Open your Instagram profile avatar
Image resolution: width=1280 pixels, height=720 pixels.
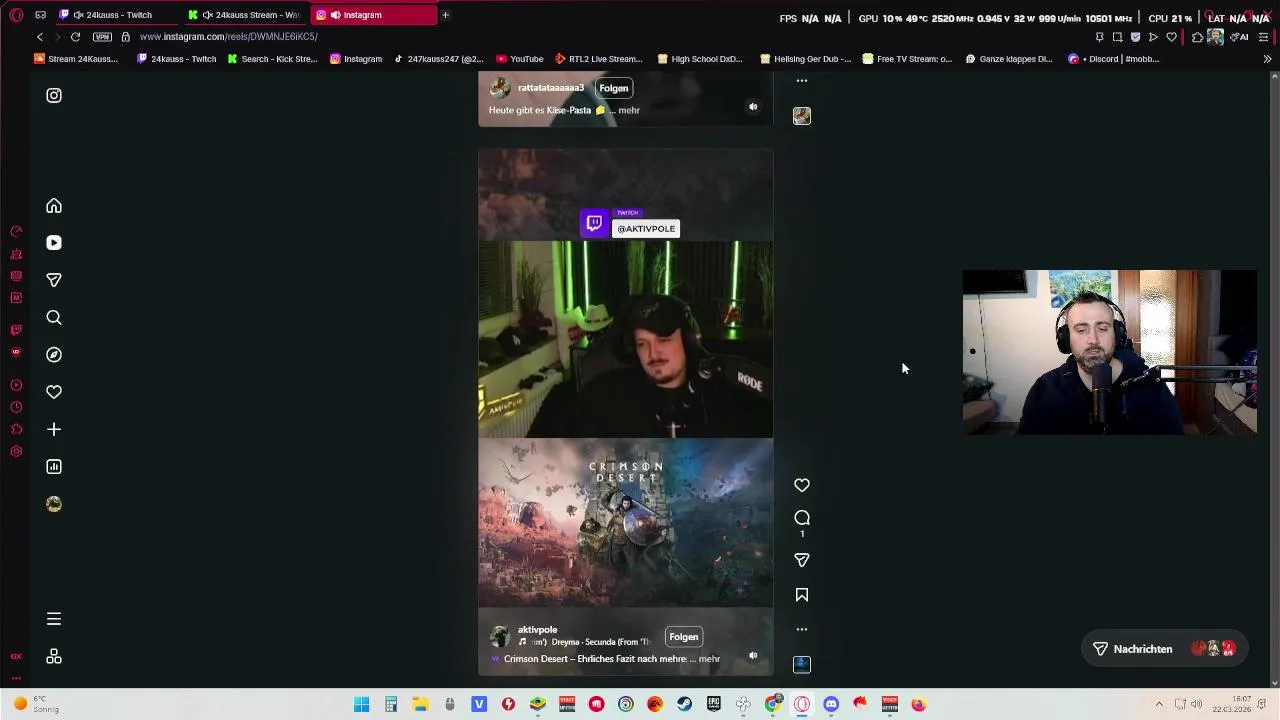(54, 504)
